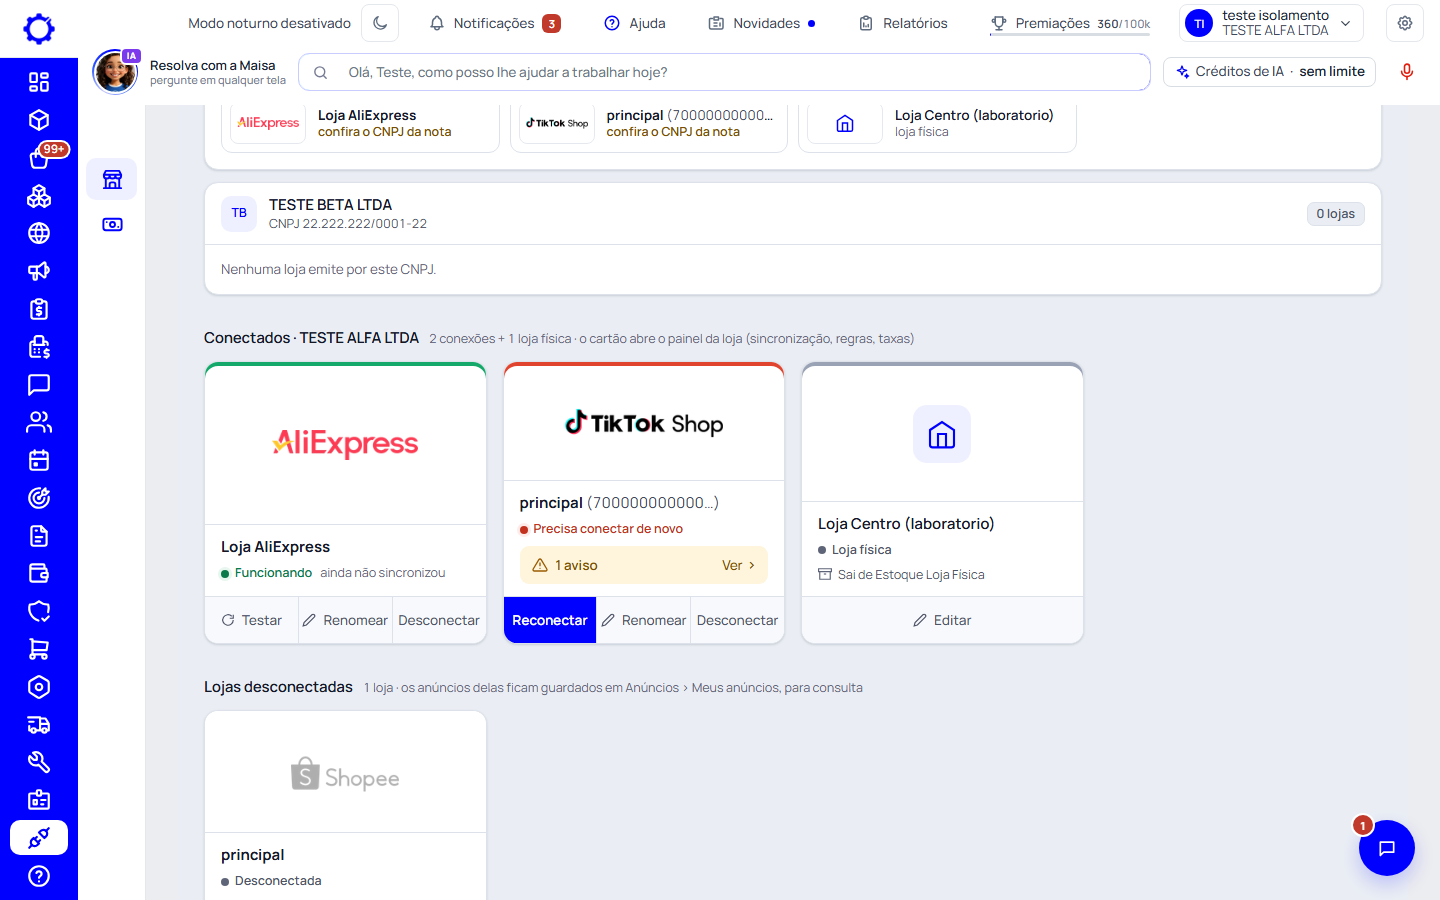Click Desconectar on the Loja AliExpress card
1440x900 pixels.
coord(439,620)
